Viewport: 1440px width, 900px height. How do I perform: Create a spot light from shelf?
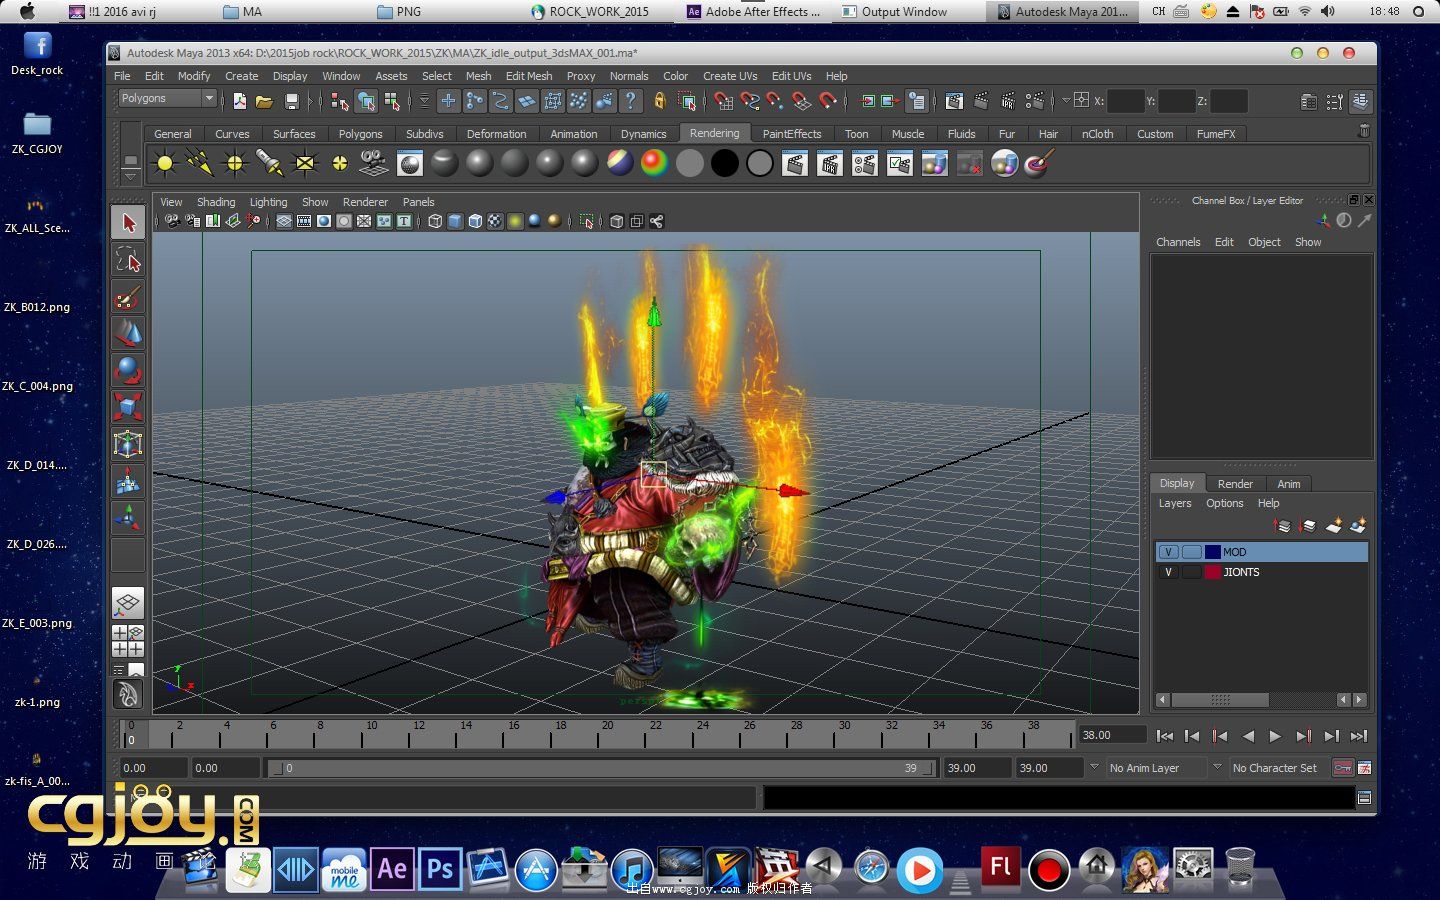tap(270, 163)
